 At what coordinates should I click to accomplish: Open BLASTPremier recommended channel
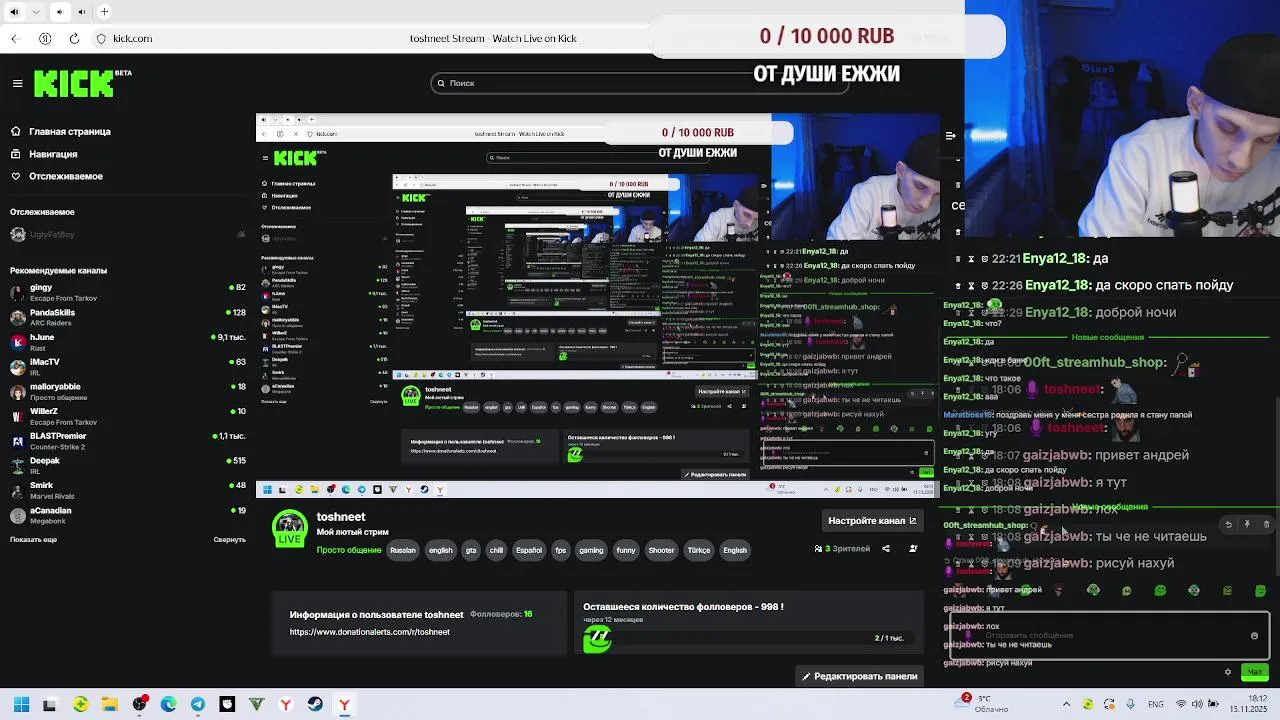128,441
